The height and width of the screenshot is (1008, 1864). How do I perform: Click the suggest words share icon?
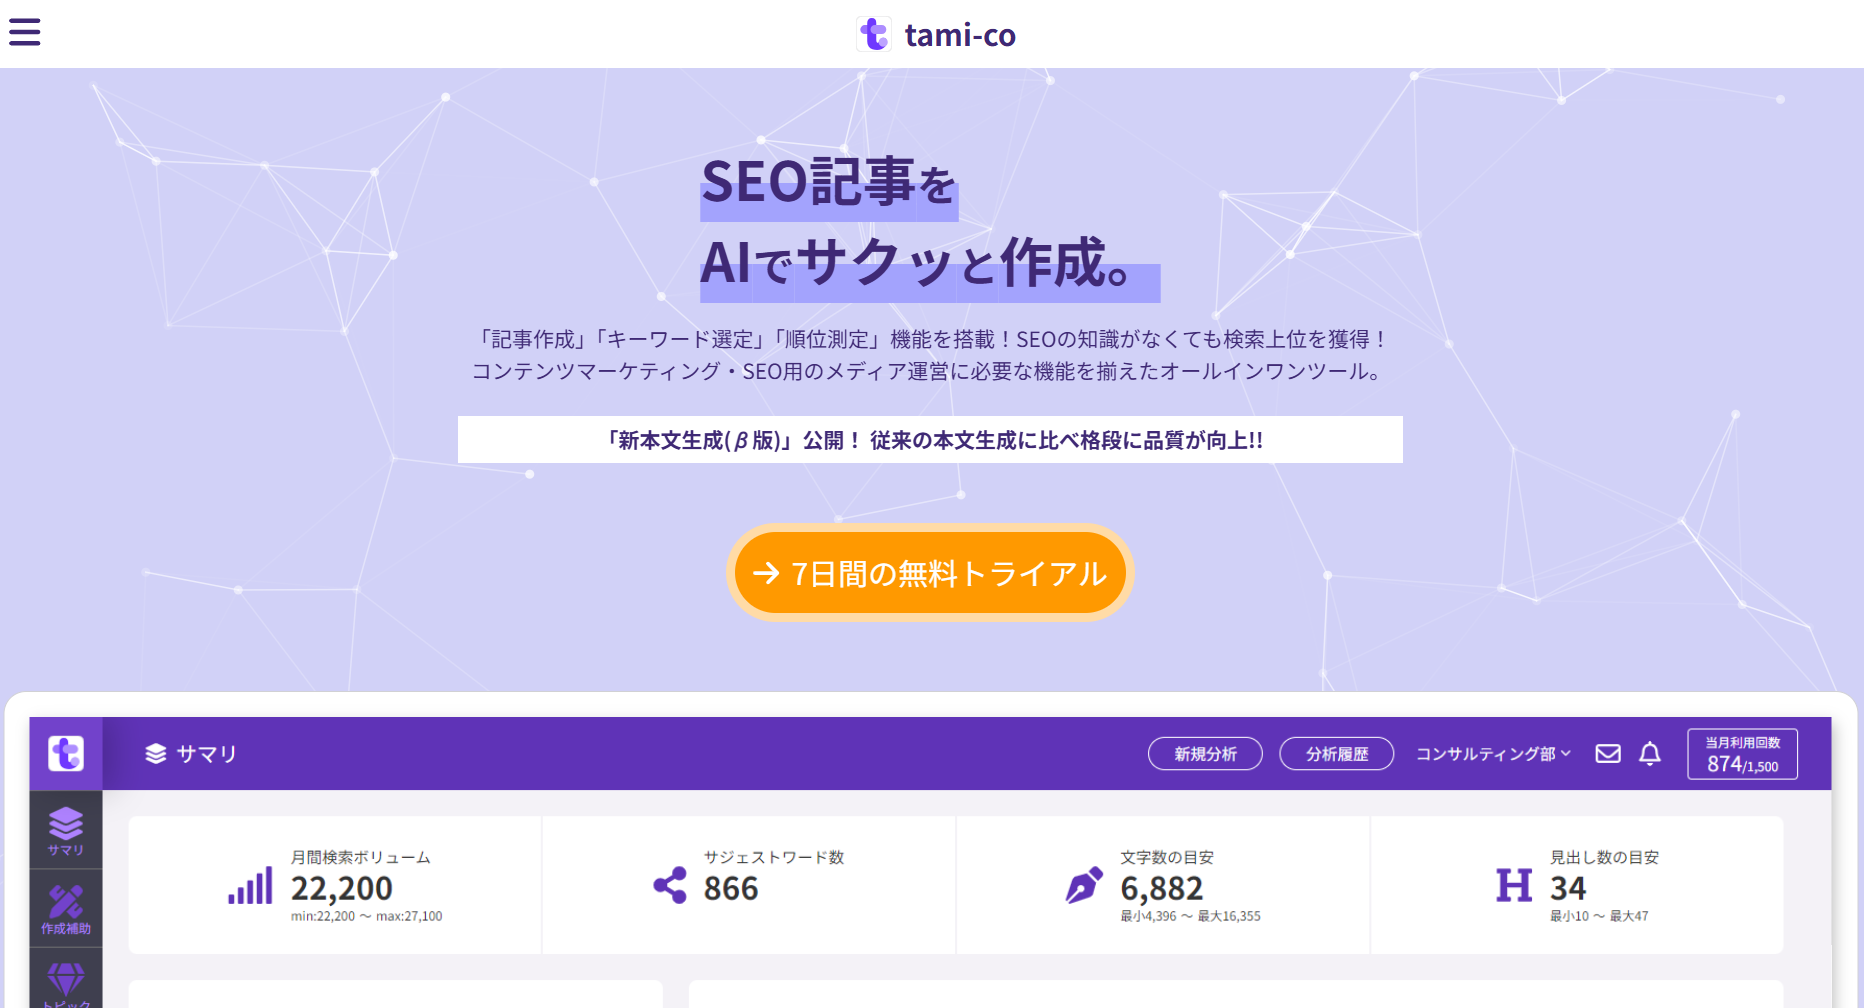pos(670,885)
